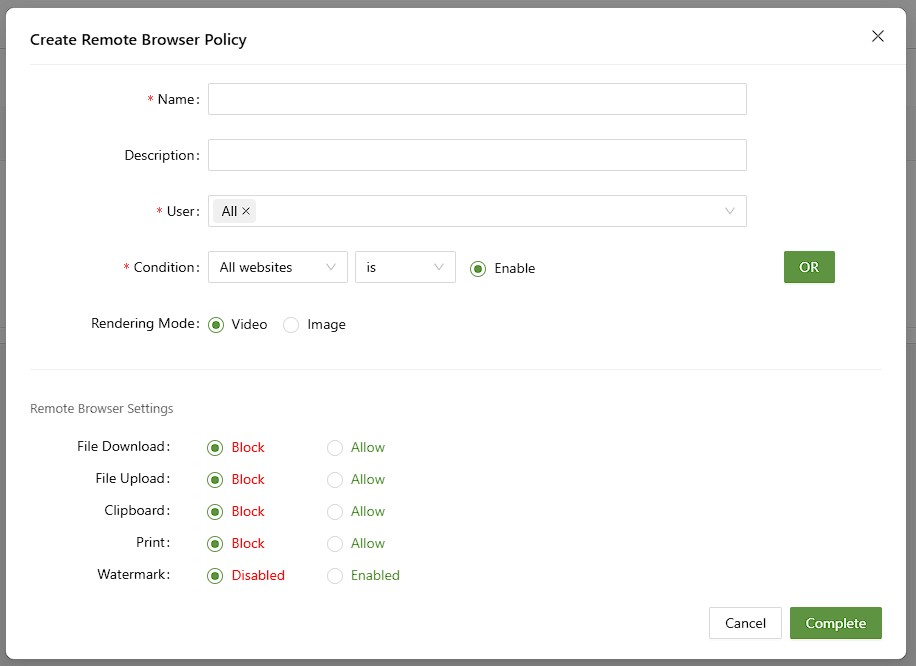Image resolution: width=916 pixels, height=666 pixels.
Task: Select Video rendering mode
Action: [x=216, y=325]
